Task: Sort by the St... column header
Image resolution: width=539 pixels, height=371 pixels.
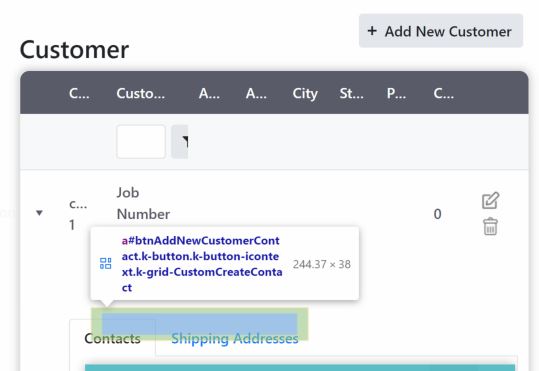Action: [351, 94]
